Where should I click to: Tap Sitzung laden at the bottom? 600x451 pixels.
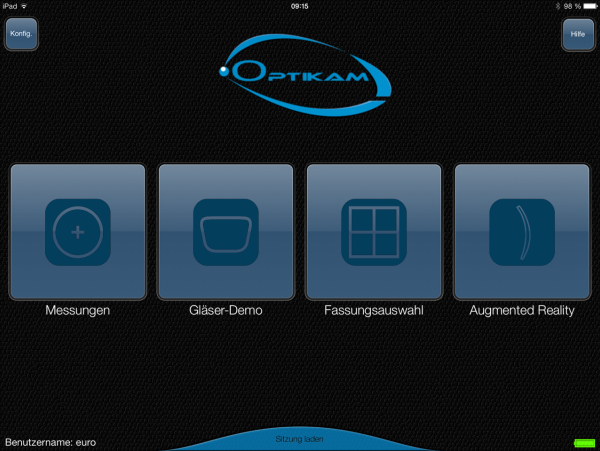(299, 439)
